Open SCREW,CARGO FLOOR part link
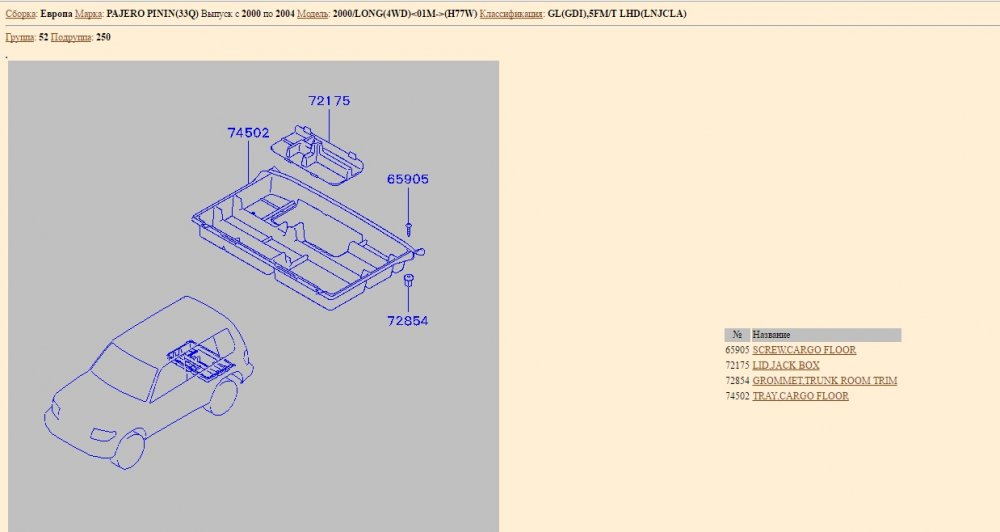 [804, 350]
